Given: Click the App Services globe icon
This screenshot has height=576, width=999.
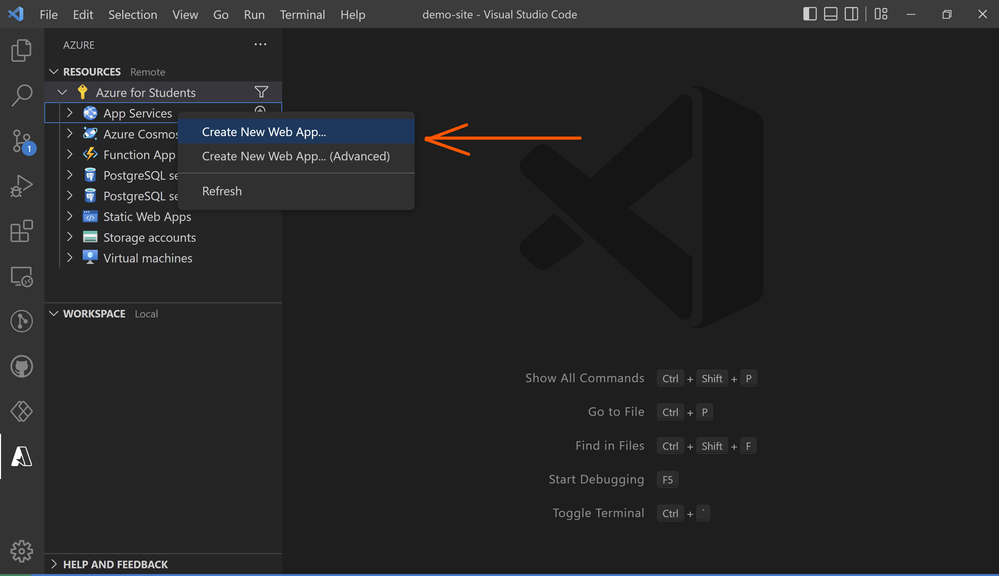Looking at the screenshot, I should click(90, 113).
